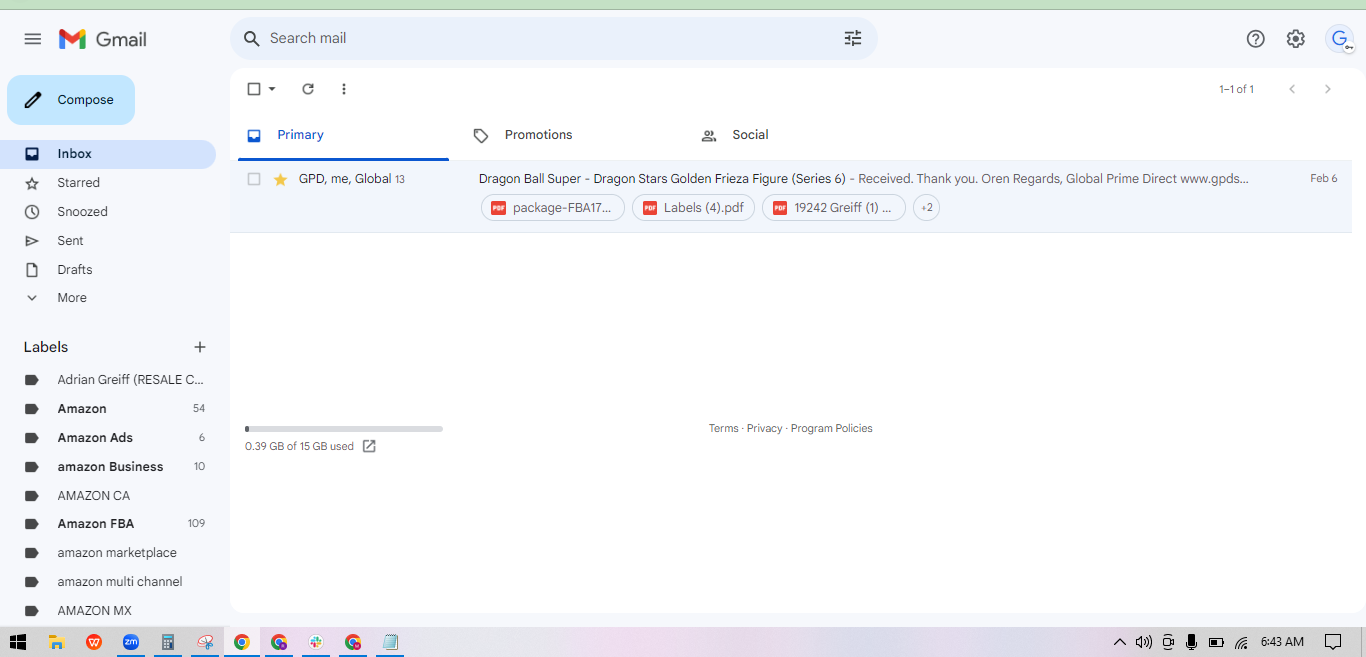The height and width of the screenshot is (657, 1366).
Task: Open Notepad from taskbar
Action: 390,642
